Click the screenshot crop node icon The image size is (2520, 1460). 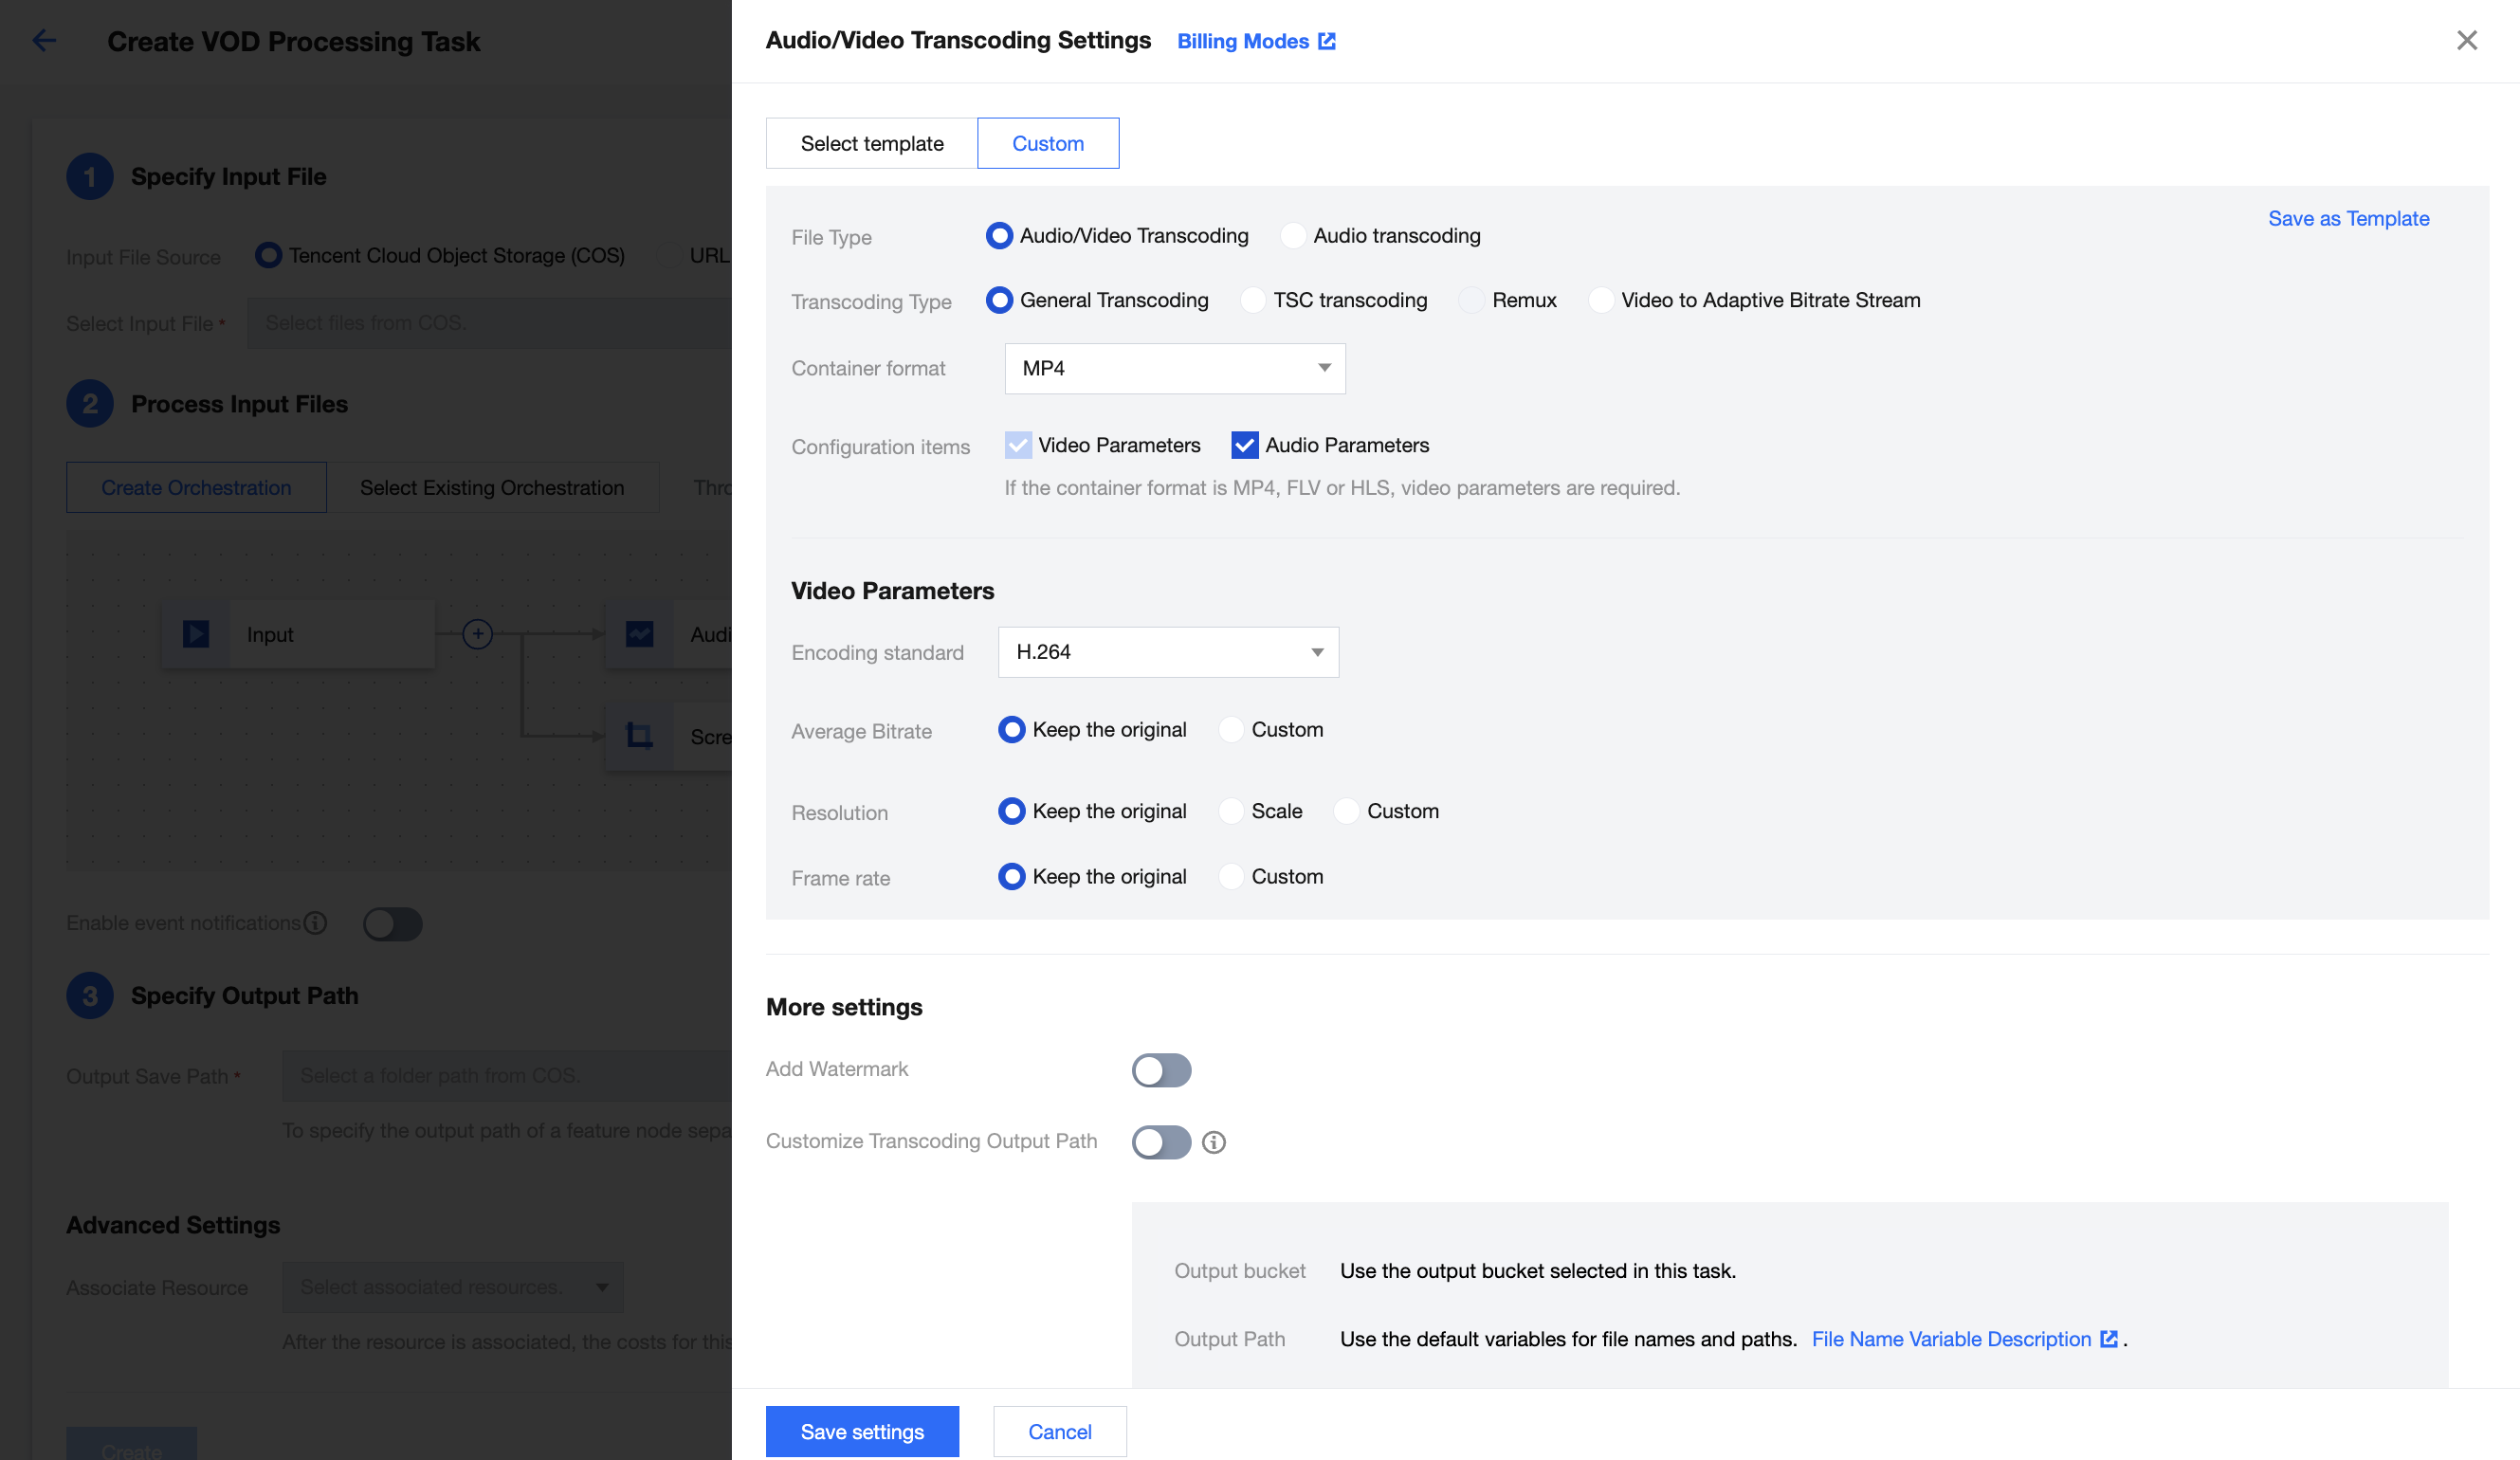639,736
